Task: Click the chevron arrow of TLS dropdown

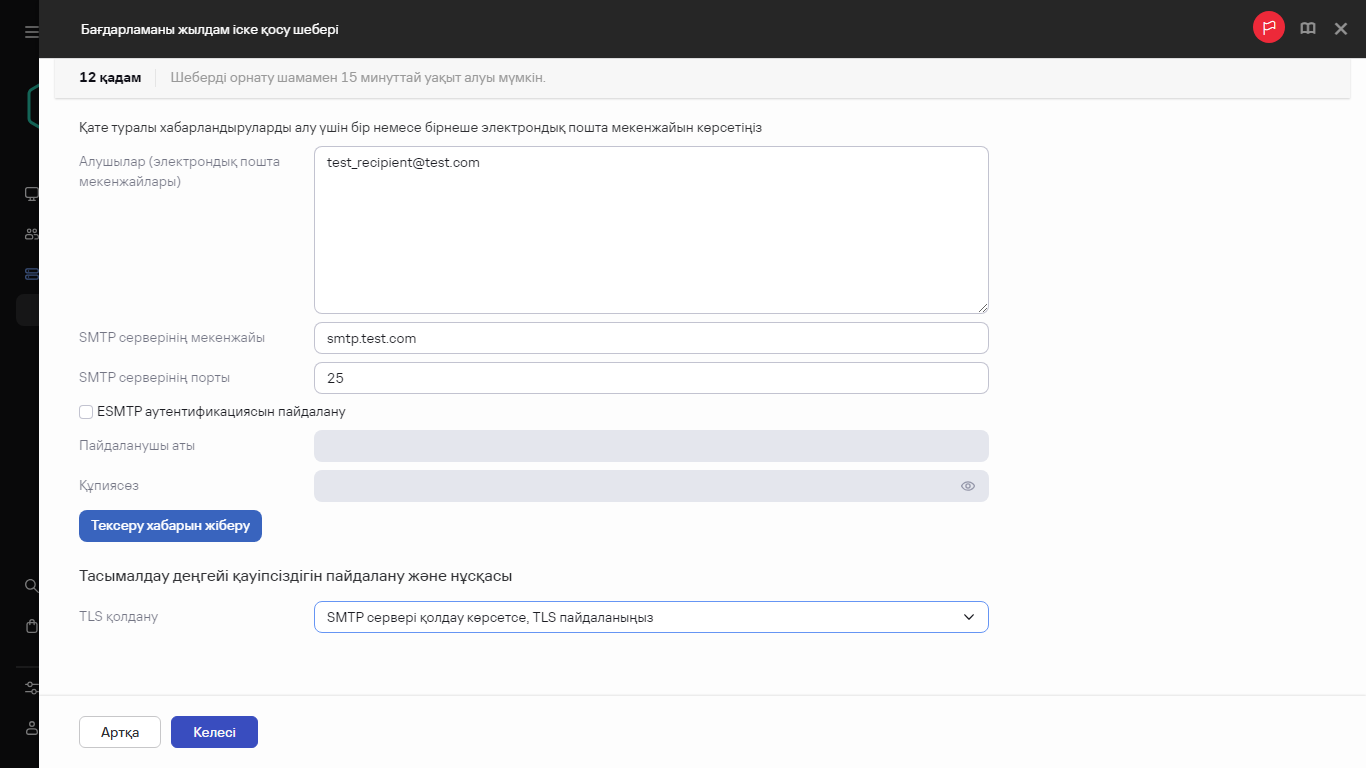Action: pyautogui.click(x=968, y=617)
